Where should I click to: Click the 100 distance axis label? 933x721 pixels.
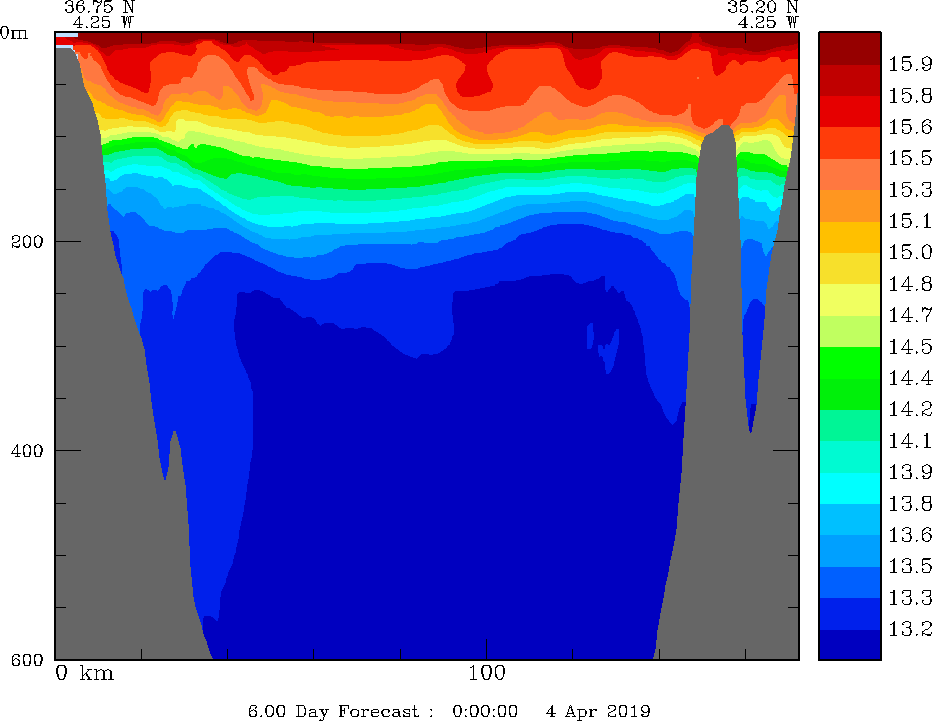click(487, 673)
